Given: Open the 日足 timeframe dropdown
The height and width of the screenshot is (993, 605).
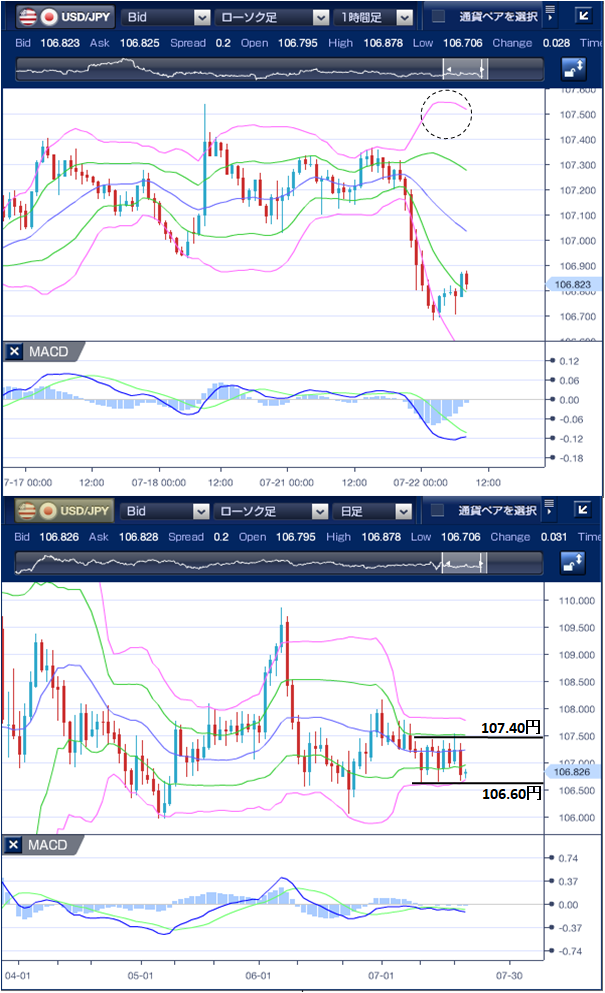Looking at the screenshot, I should tap(373, 511).
